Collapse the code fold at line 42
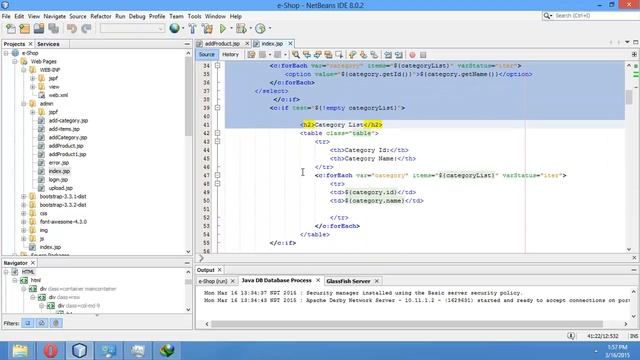 (x=218, y=133)
